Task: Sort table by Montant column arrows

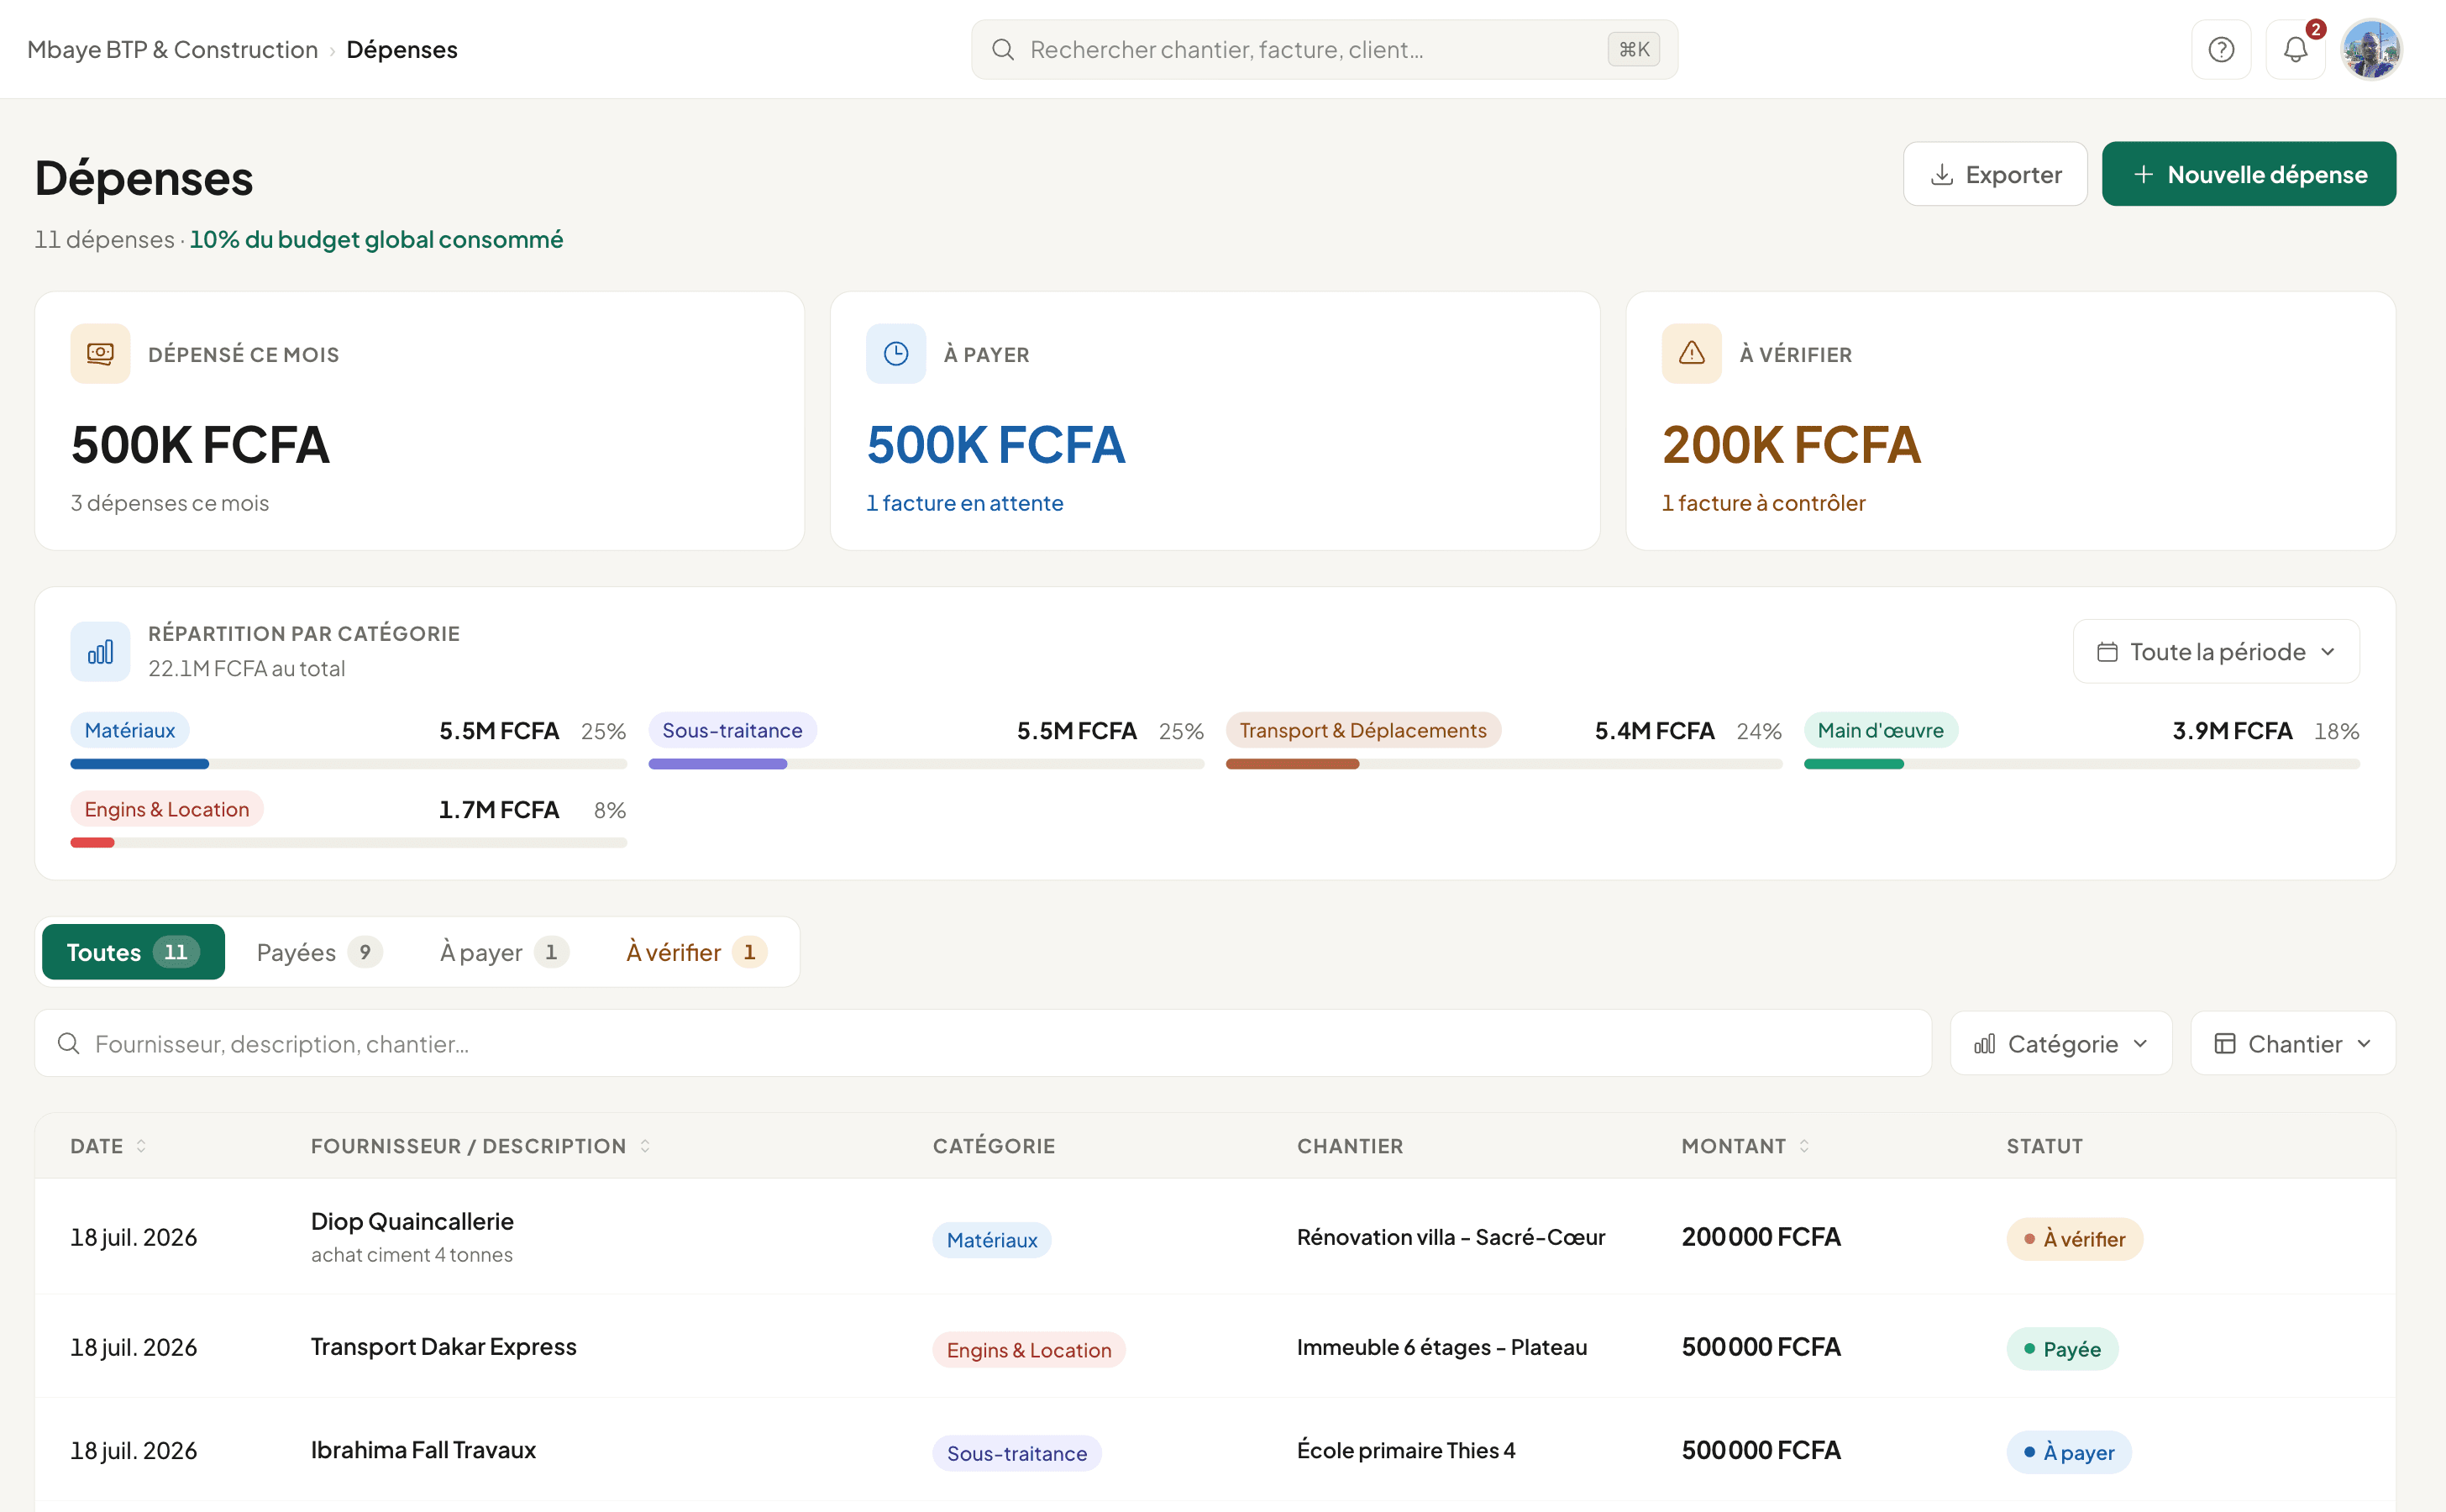Action: [x=1804, y=1146]
